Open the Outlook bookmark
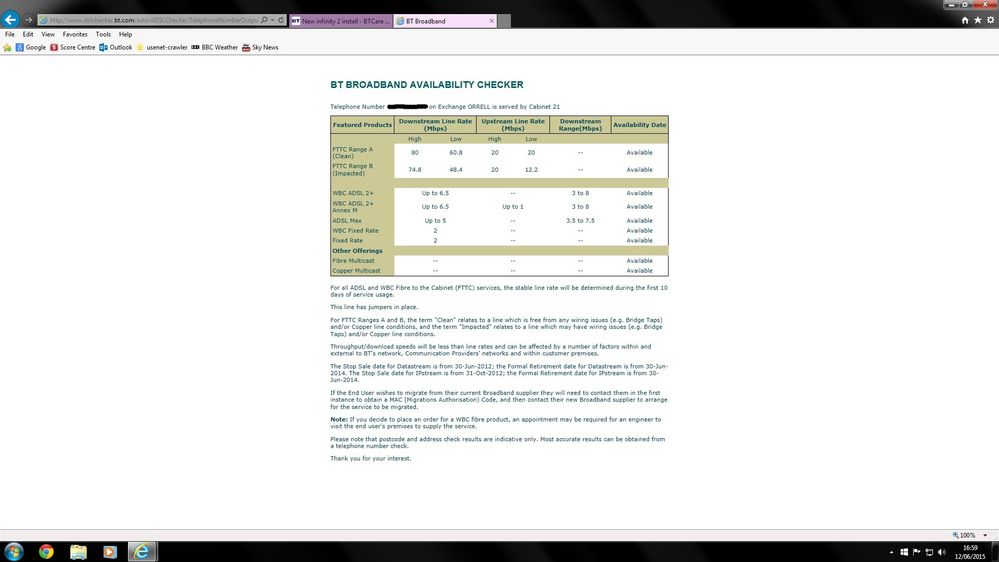This screenshot has width=999, height=562. click(x=116, y=48)
